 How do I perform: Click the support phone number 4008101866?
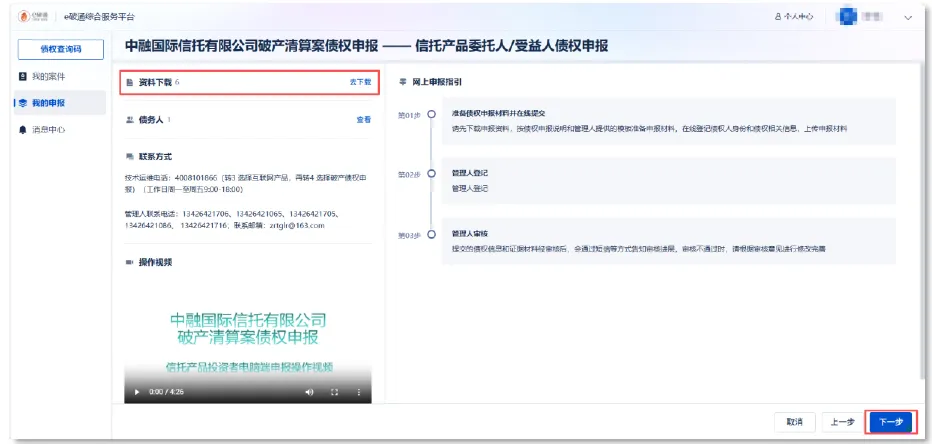click(x=194, y=177)
